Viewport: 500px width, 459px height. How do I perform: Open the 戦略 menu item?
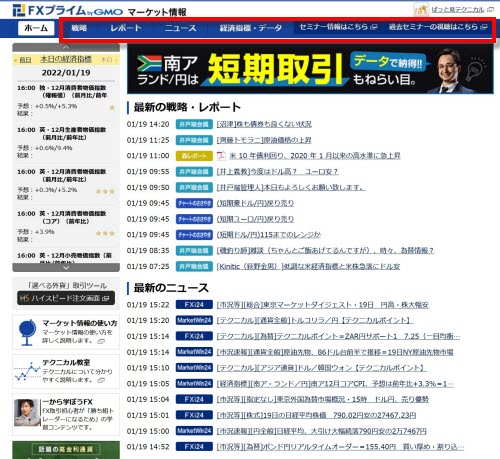(x=79, y=28)
